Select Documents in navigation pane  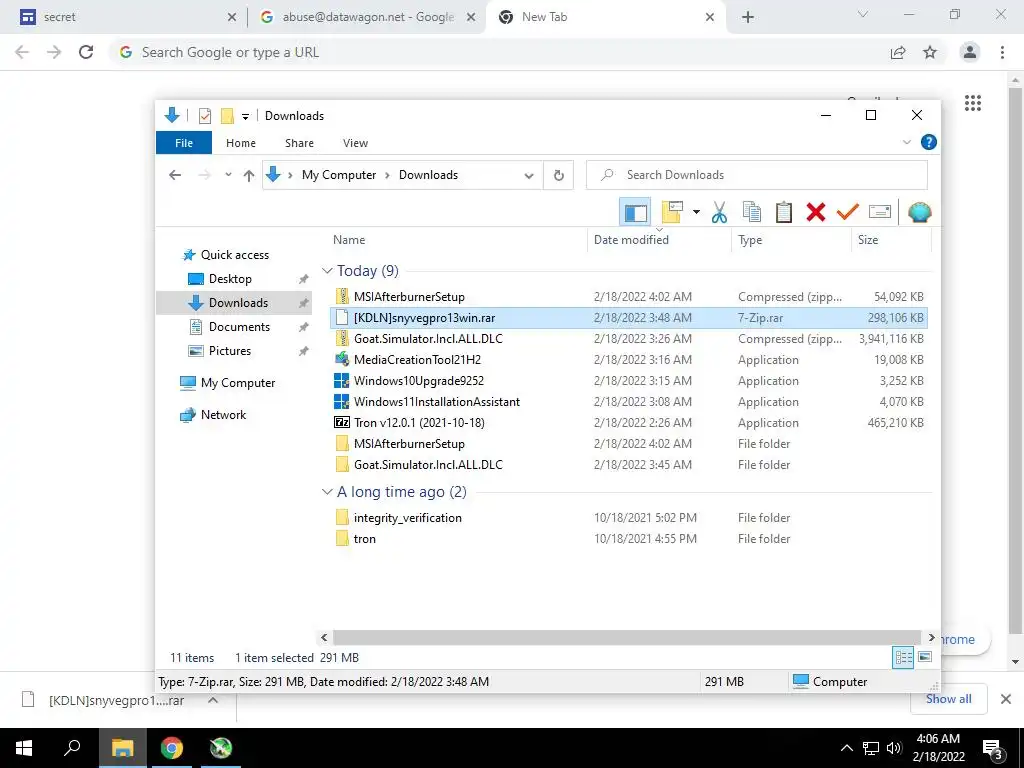click(239, 327)
